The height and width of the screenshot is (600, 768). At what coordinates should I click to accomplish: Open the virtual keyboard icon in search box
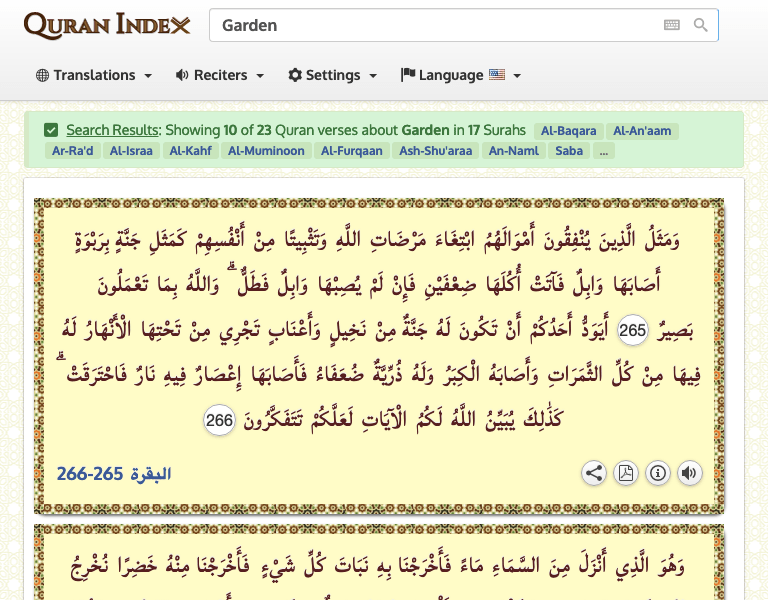click(672, 25)
